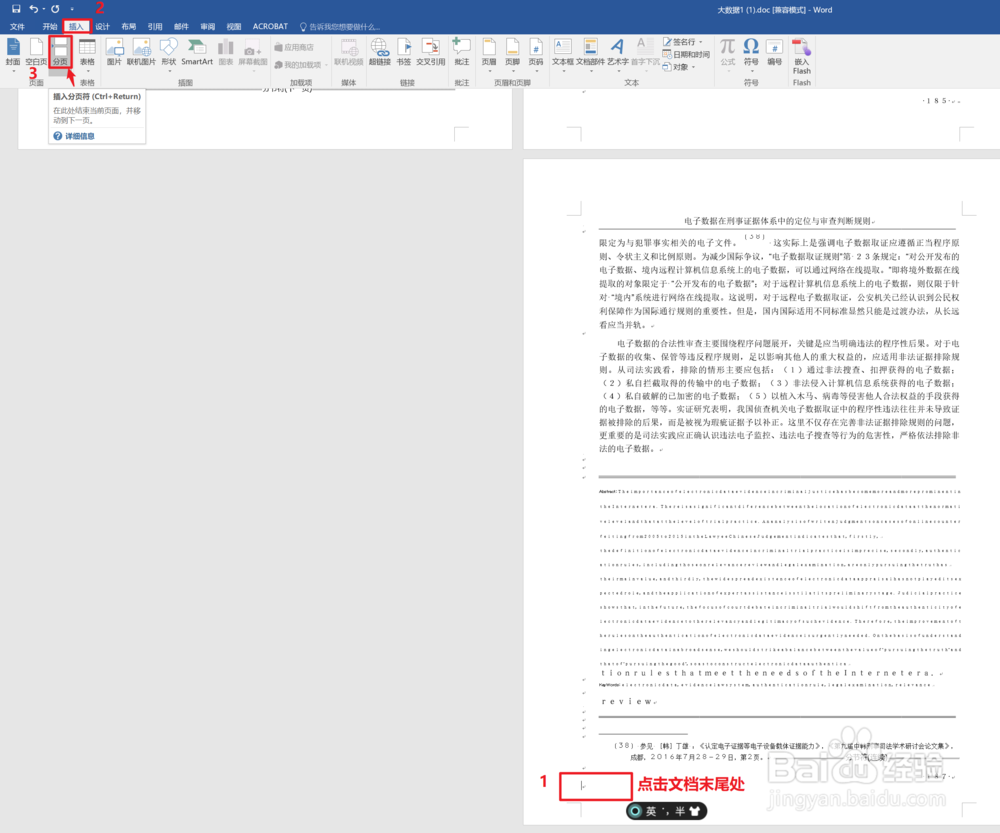This screenshot has width=1000, height=833.
Task: Insert a cover page (封面)
Action: pyautogui.click(x=13, y=51)
